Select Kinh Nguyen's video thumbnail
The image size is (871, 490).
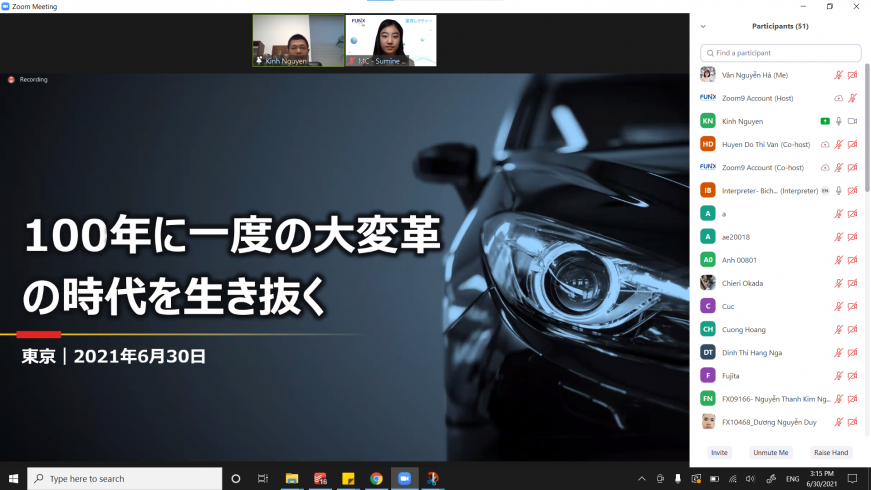click(x=298, y=41)
